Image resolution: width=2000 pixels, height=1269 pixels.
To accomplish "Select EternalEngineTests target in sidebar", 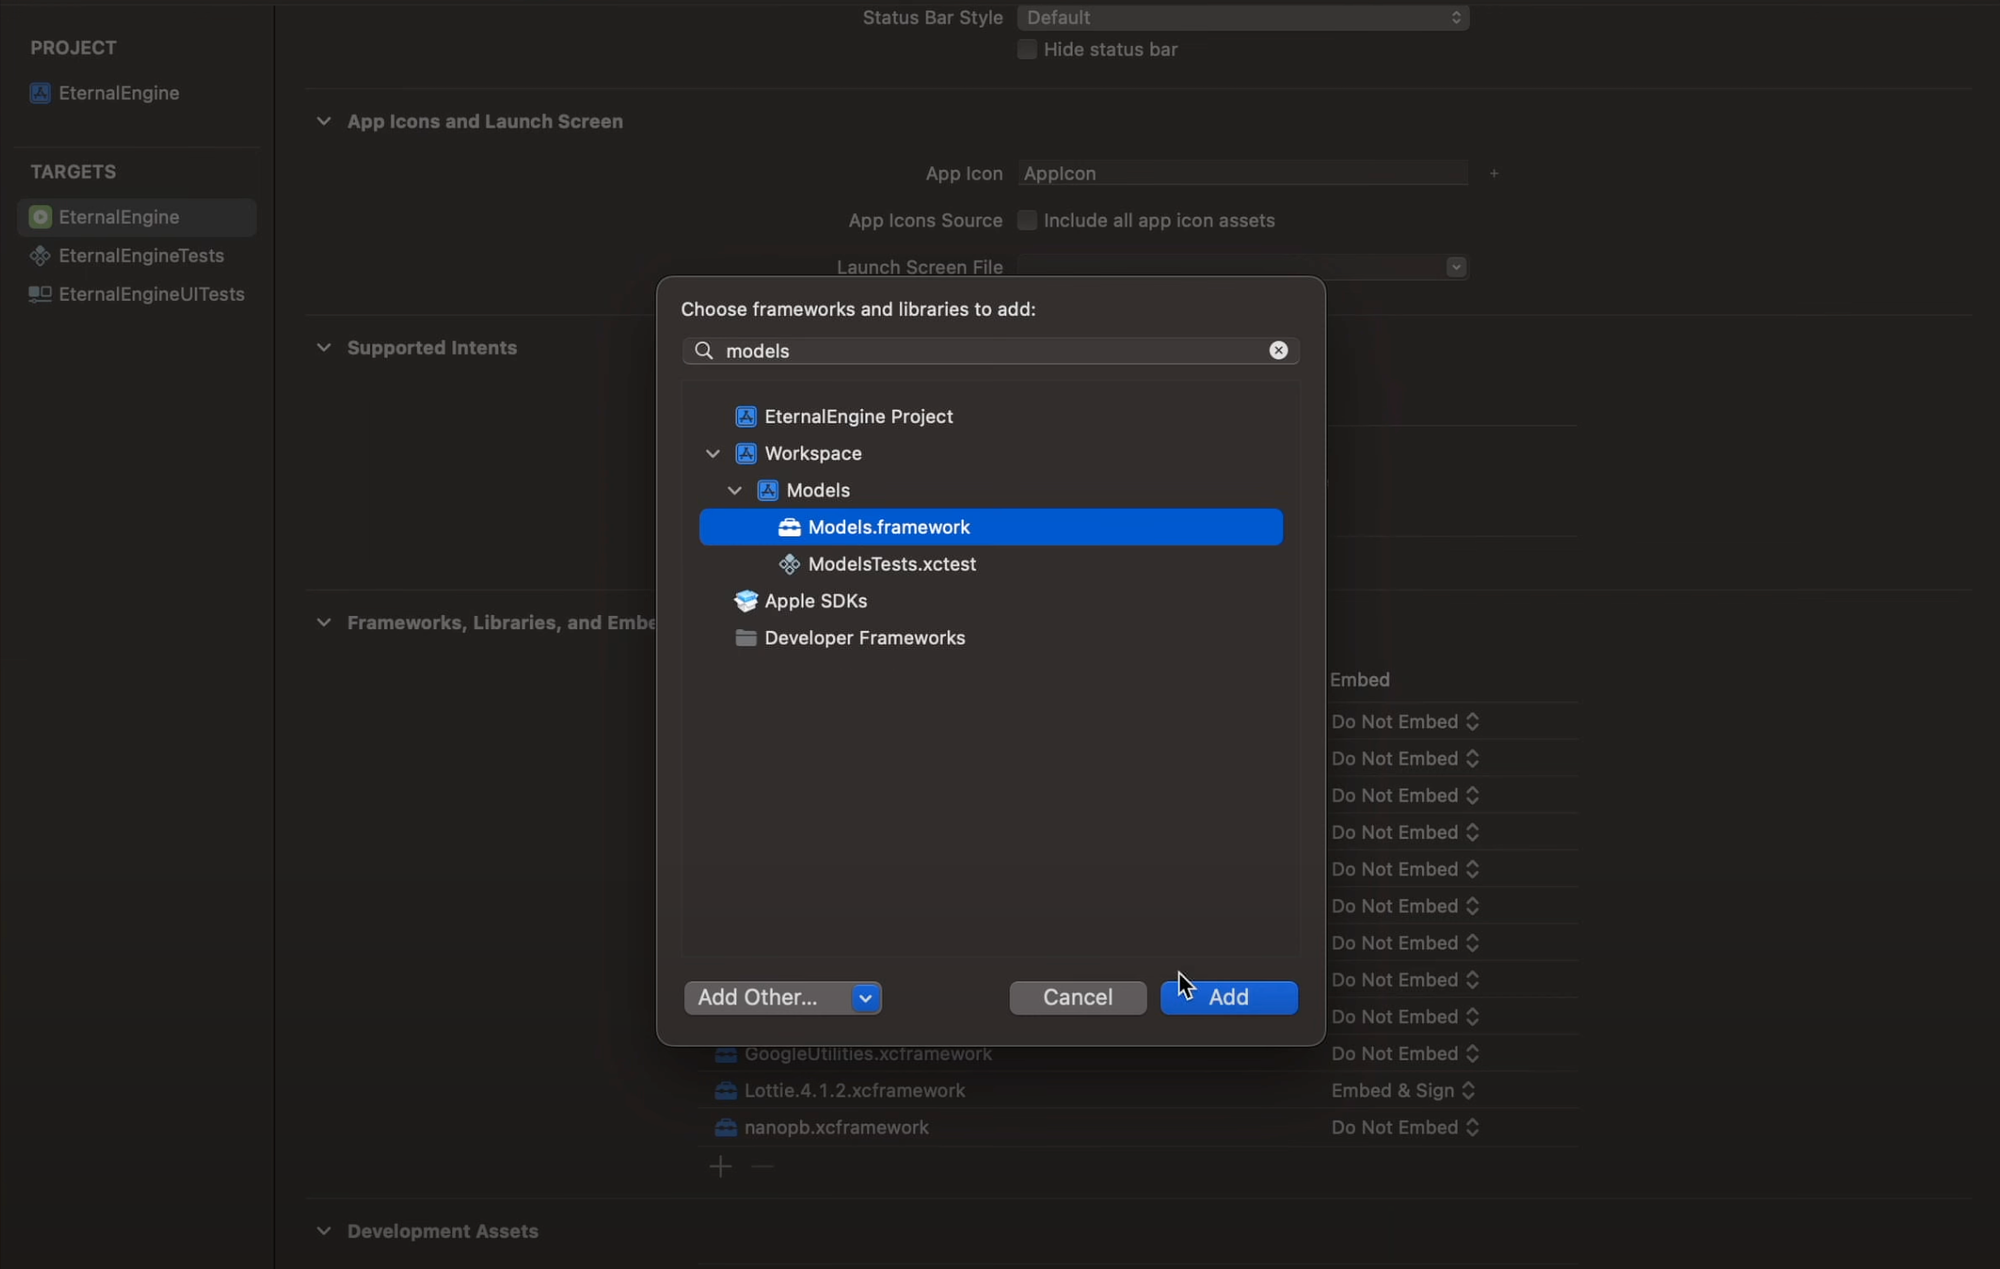I will click(x=140, y=256).
